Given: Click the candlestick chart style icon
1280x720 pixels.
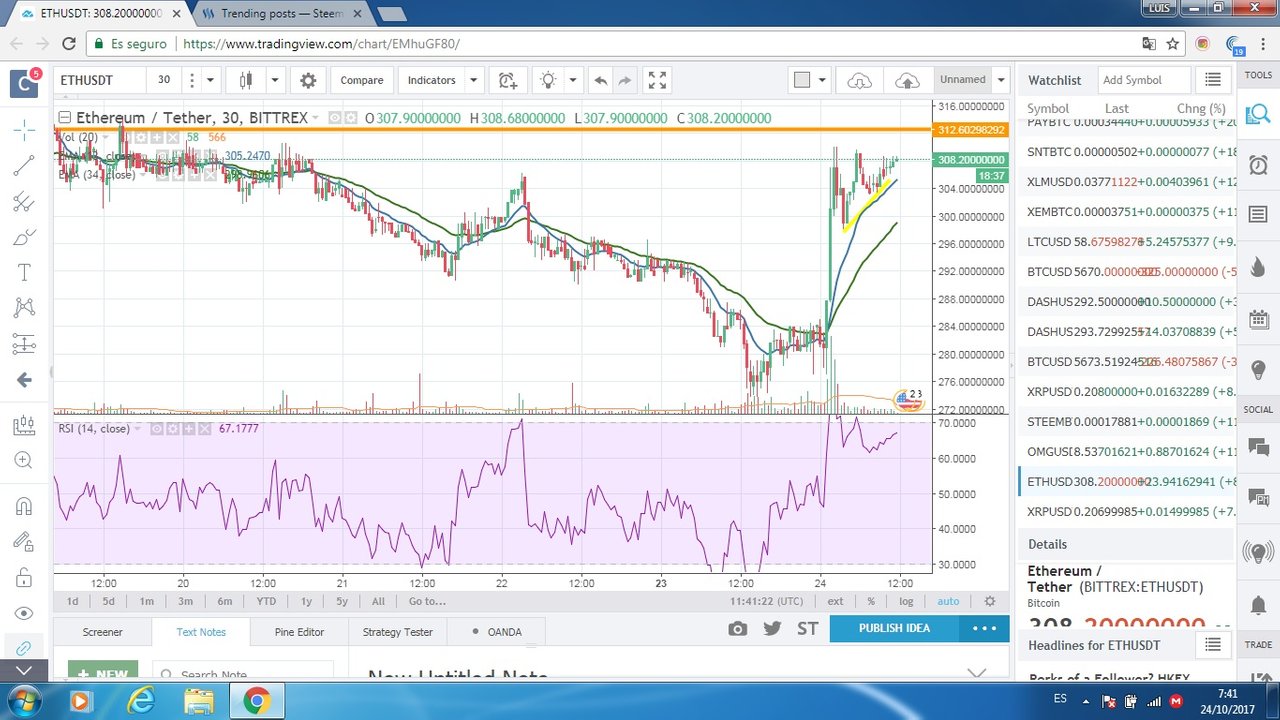Looking at the screenshot, I should tap(246, 80).
